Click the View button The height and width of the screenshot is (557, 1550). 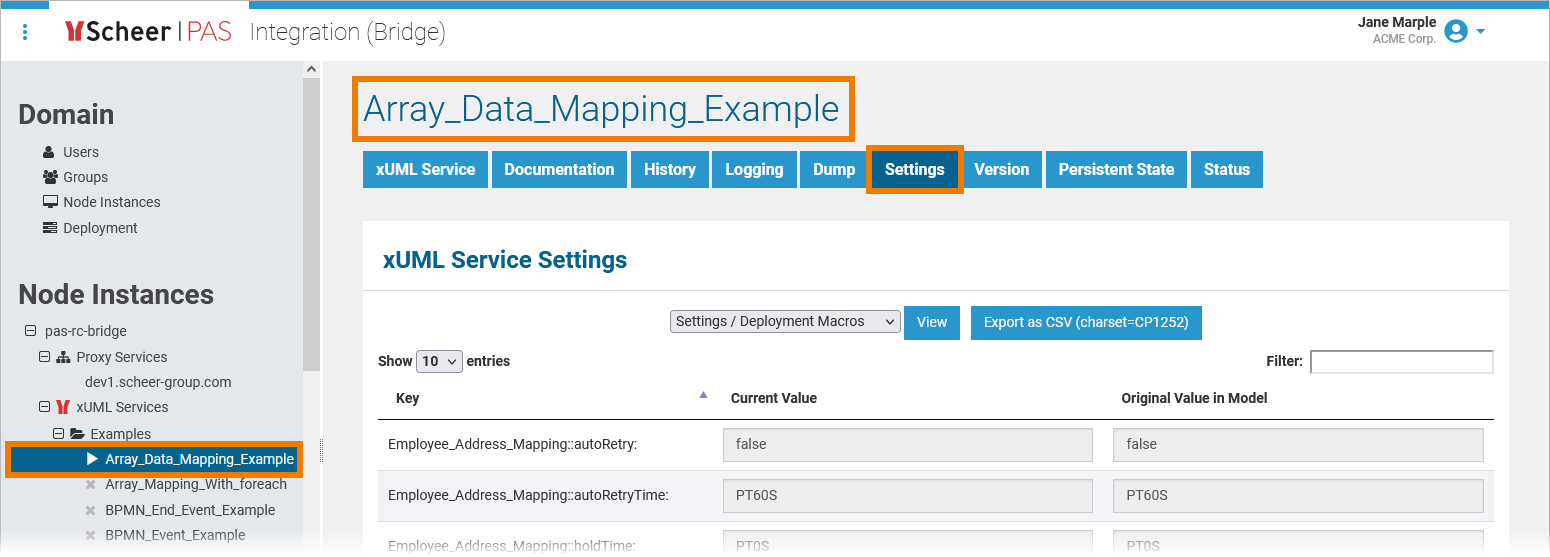click(932, 322)
